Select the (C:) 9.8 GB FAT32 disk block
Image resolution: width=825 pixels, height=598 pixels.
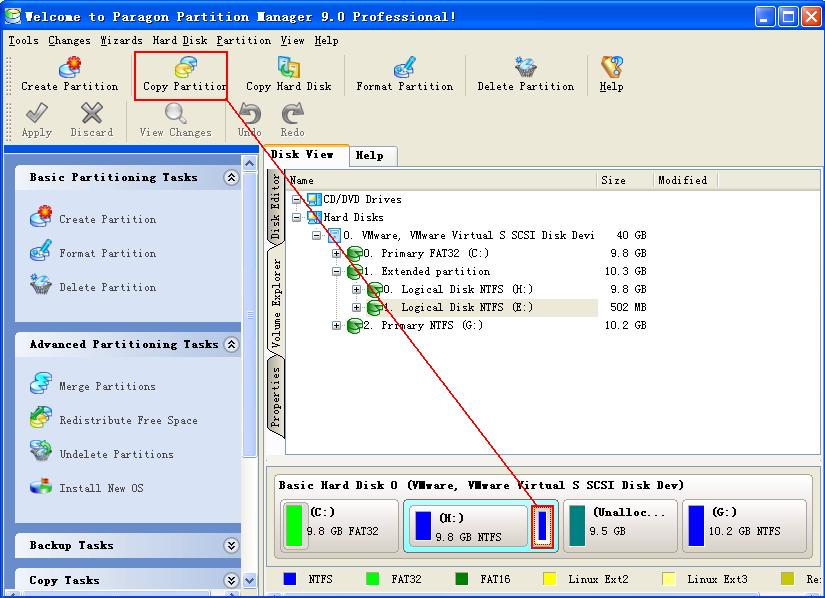(x=340, y=525)
